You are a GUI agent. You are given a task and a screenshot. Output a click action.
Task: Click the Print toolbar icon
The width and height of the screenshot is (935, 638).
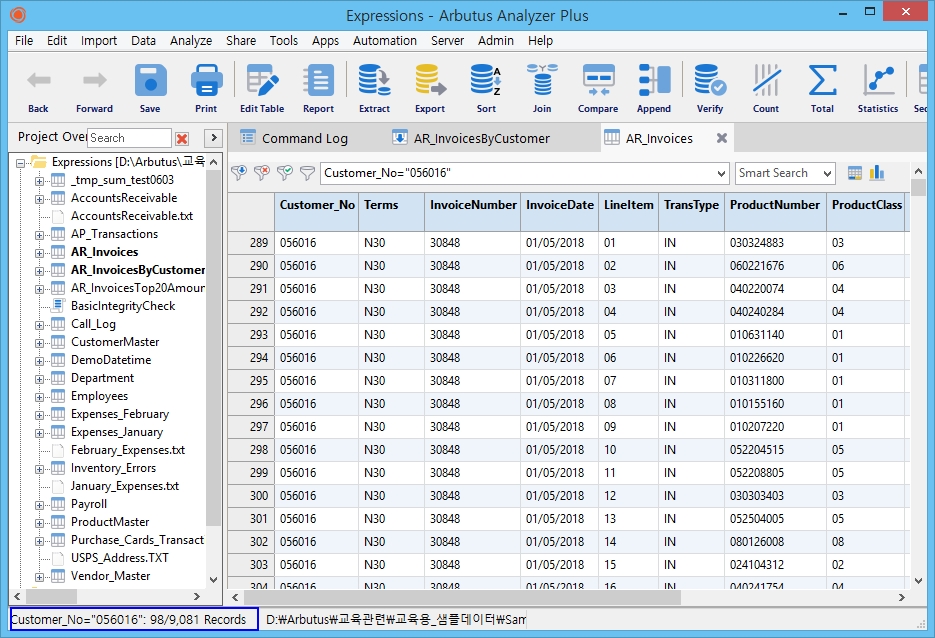pyautogui.click(x=206, y=87)
